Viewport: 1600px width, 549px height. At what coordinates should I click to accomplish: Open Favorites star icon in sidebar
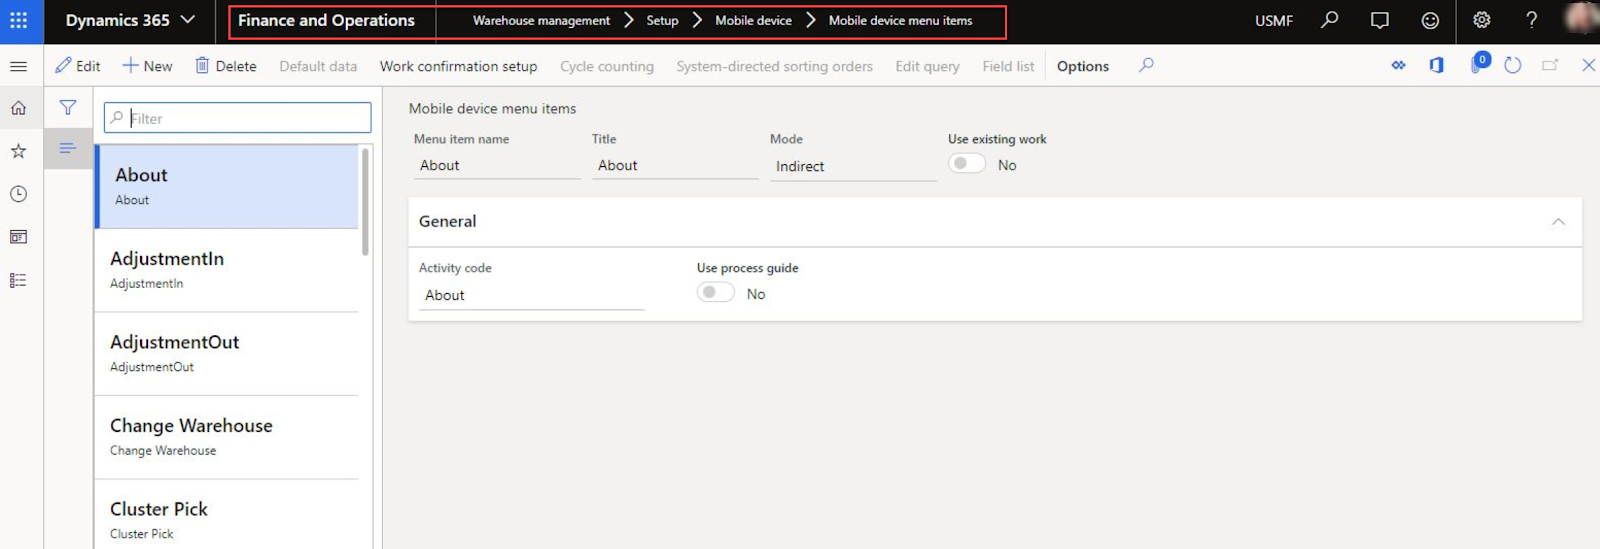coord(18,151)
